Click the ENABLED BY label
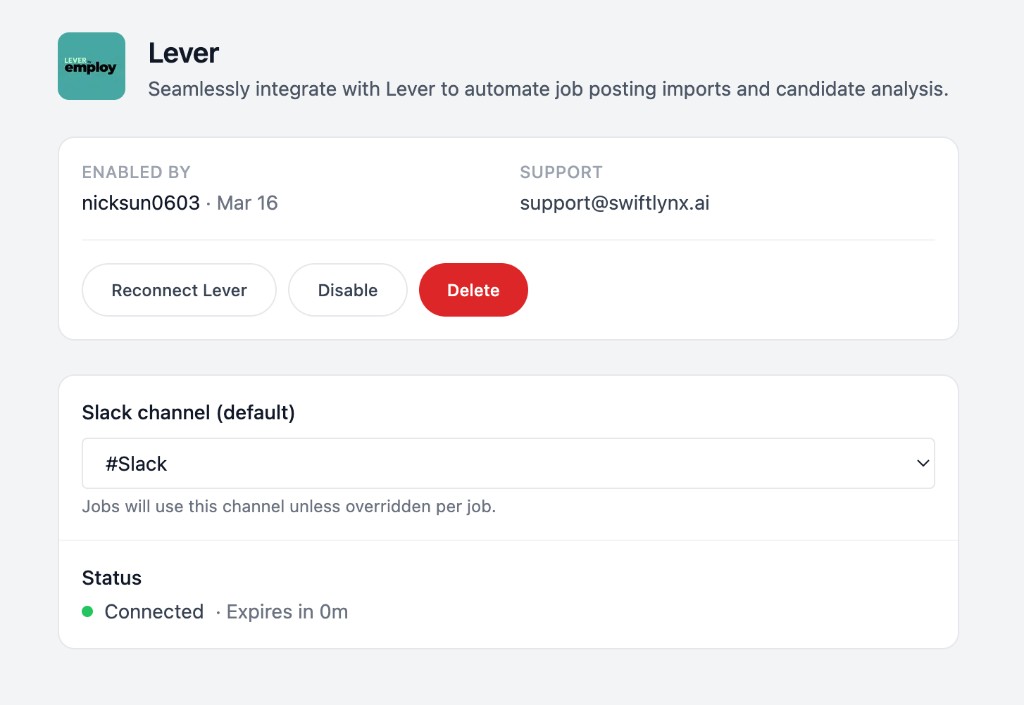 coord(136,172)
